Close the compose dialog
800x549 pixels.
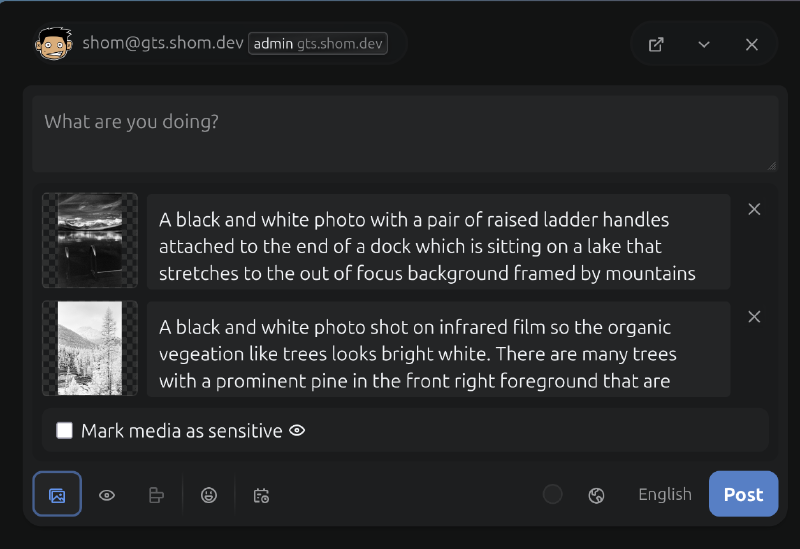click(752, 44)
